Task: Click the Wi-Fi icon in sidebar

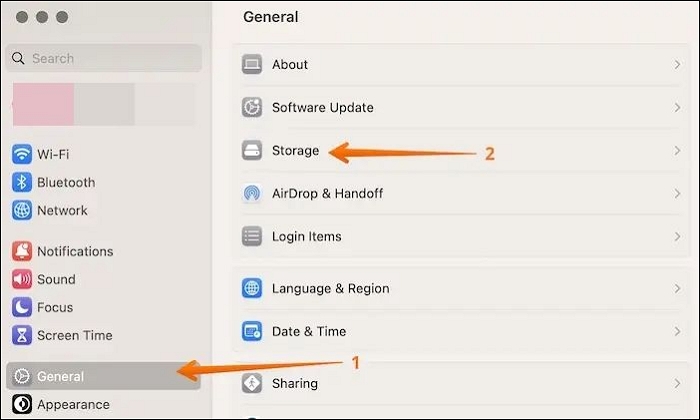Action: (x=22, y=155)
